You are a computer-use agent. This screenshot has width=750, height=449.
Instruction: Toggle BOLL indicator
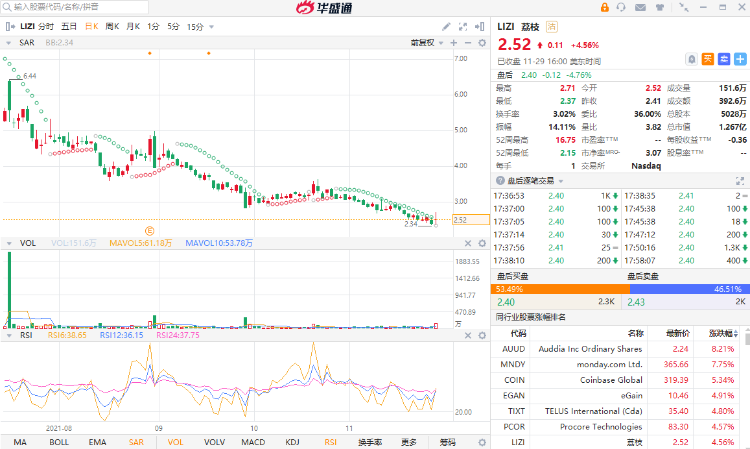point(59,442)
